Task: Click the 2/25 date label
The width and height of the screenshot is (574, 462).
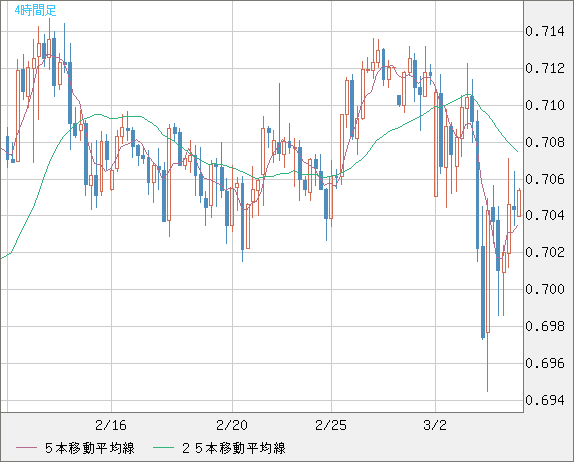Action: click(331, 425)
